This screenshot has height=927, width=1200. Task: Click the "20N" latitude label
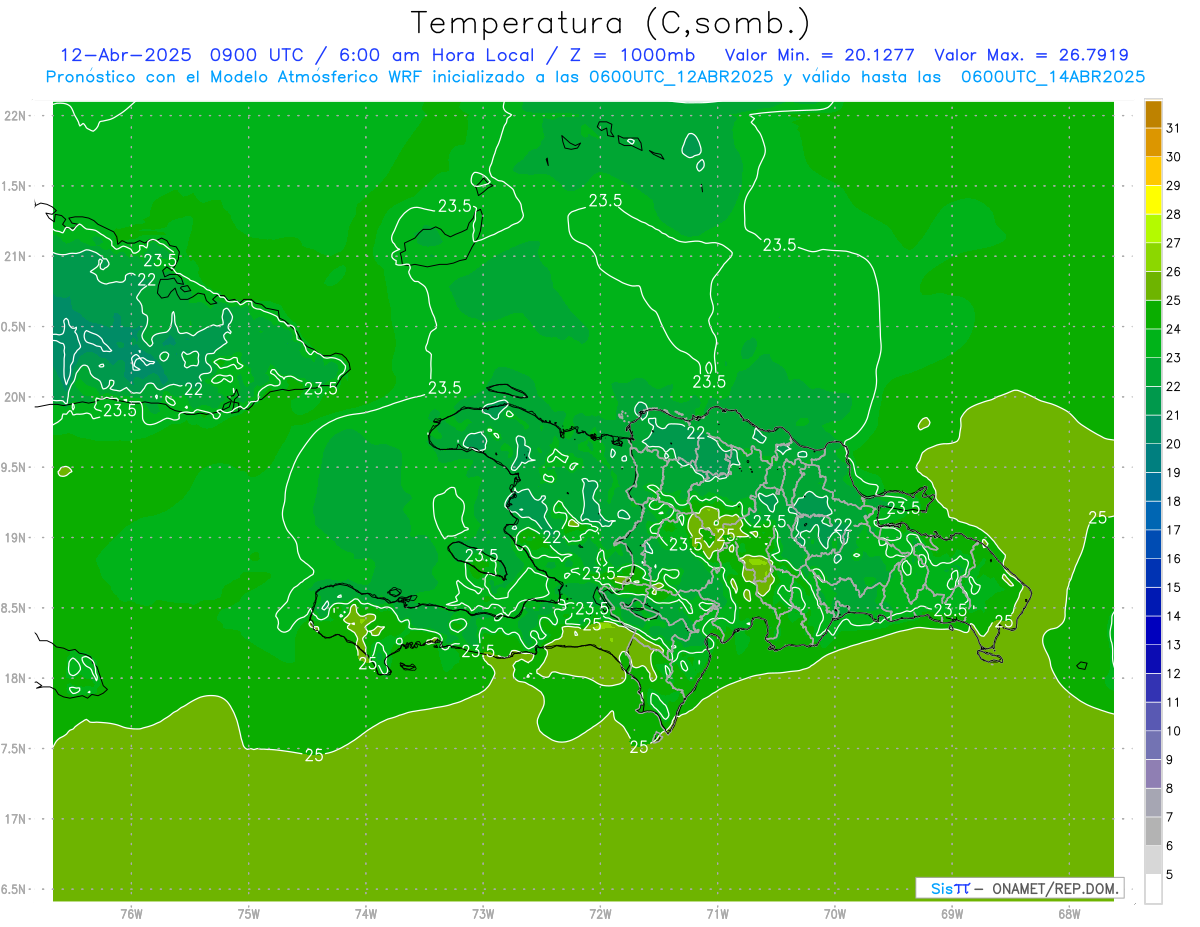[17, 398]
